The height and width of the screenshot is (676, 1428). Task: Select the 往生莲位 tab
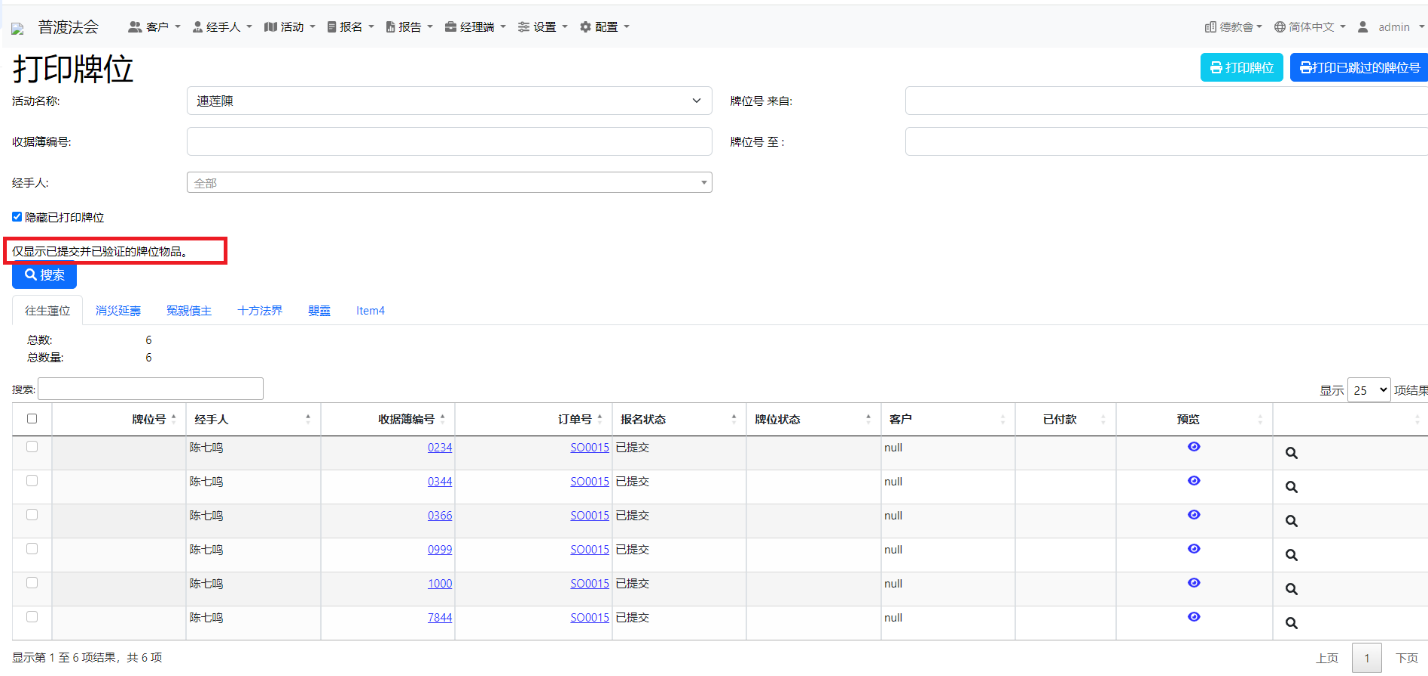[48, 311]
